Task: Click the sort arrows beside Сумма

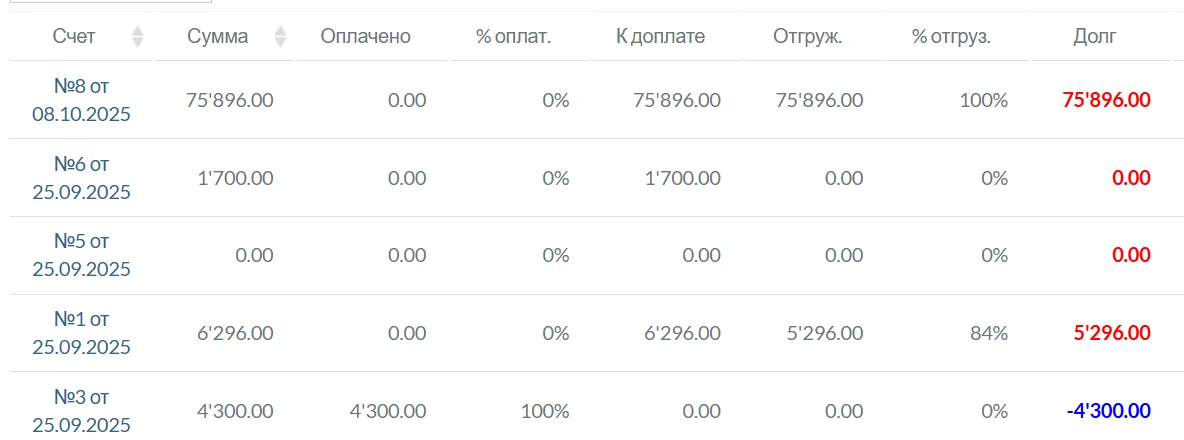Action: click(280, 37)
